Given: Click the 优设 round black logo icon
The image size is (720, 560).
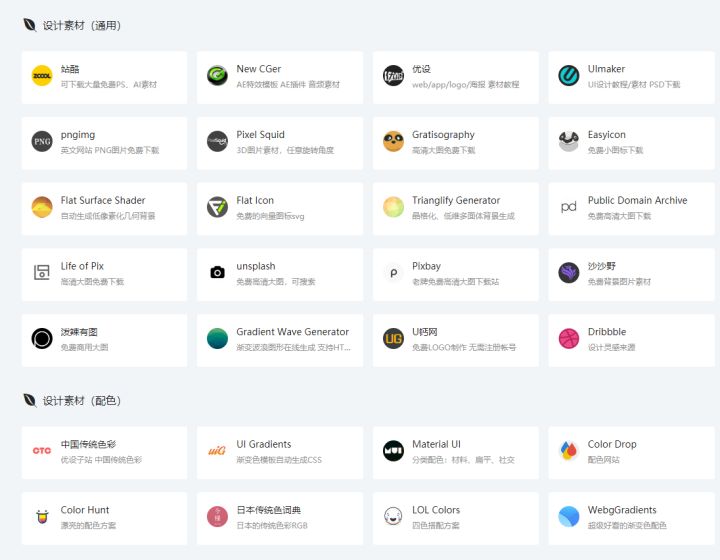Looking at the screenshot, I should click(x=393, y=76).
